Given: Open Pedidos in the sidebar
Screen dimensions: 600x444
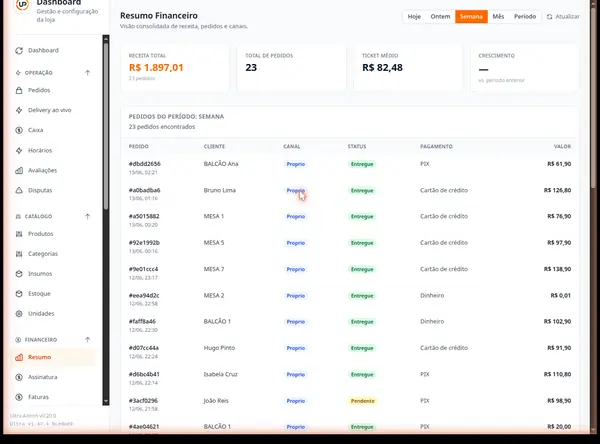Looking at the screenshot, I should [39, 90].
